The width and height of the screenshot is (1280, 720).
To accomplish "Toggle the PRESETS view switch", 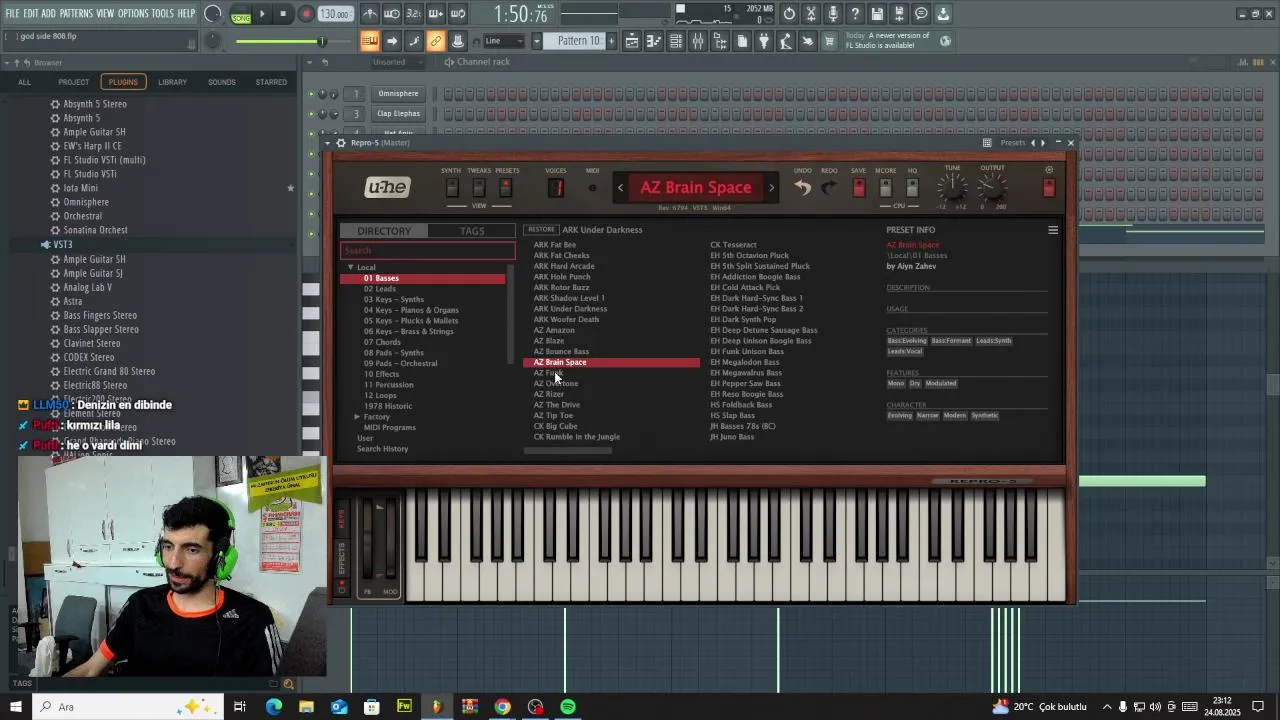I will [x=506, y=187].
